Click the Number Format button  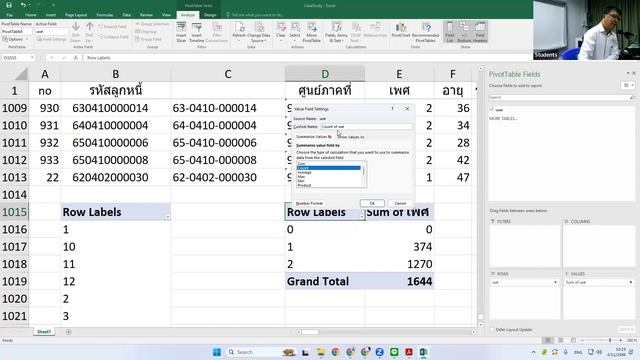(309, 203)
